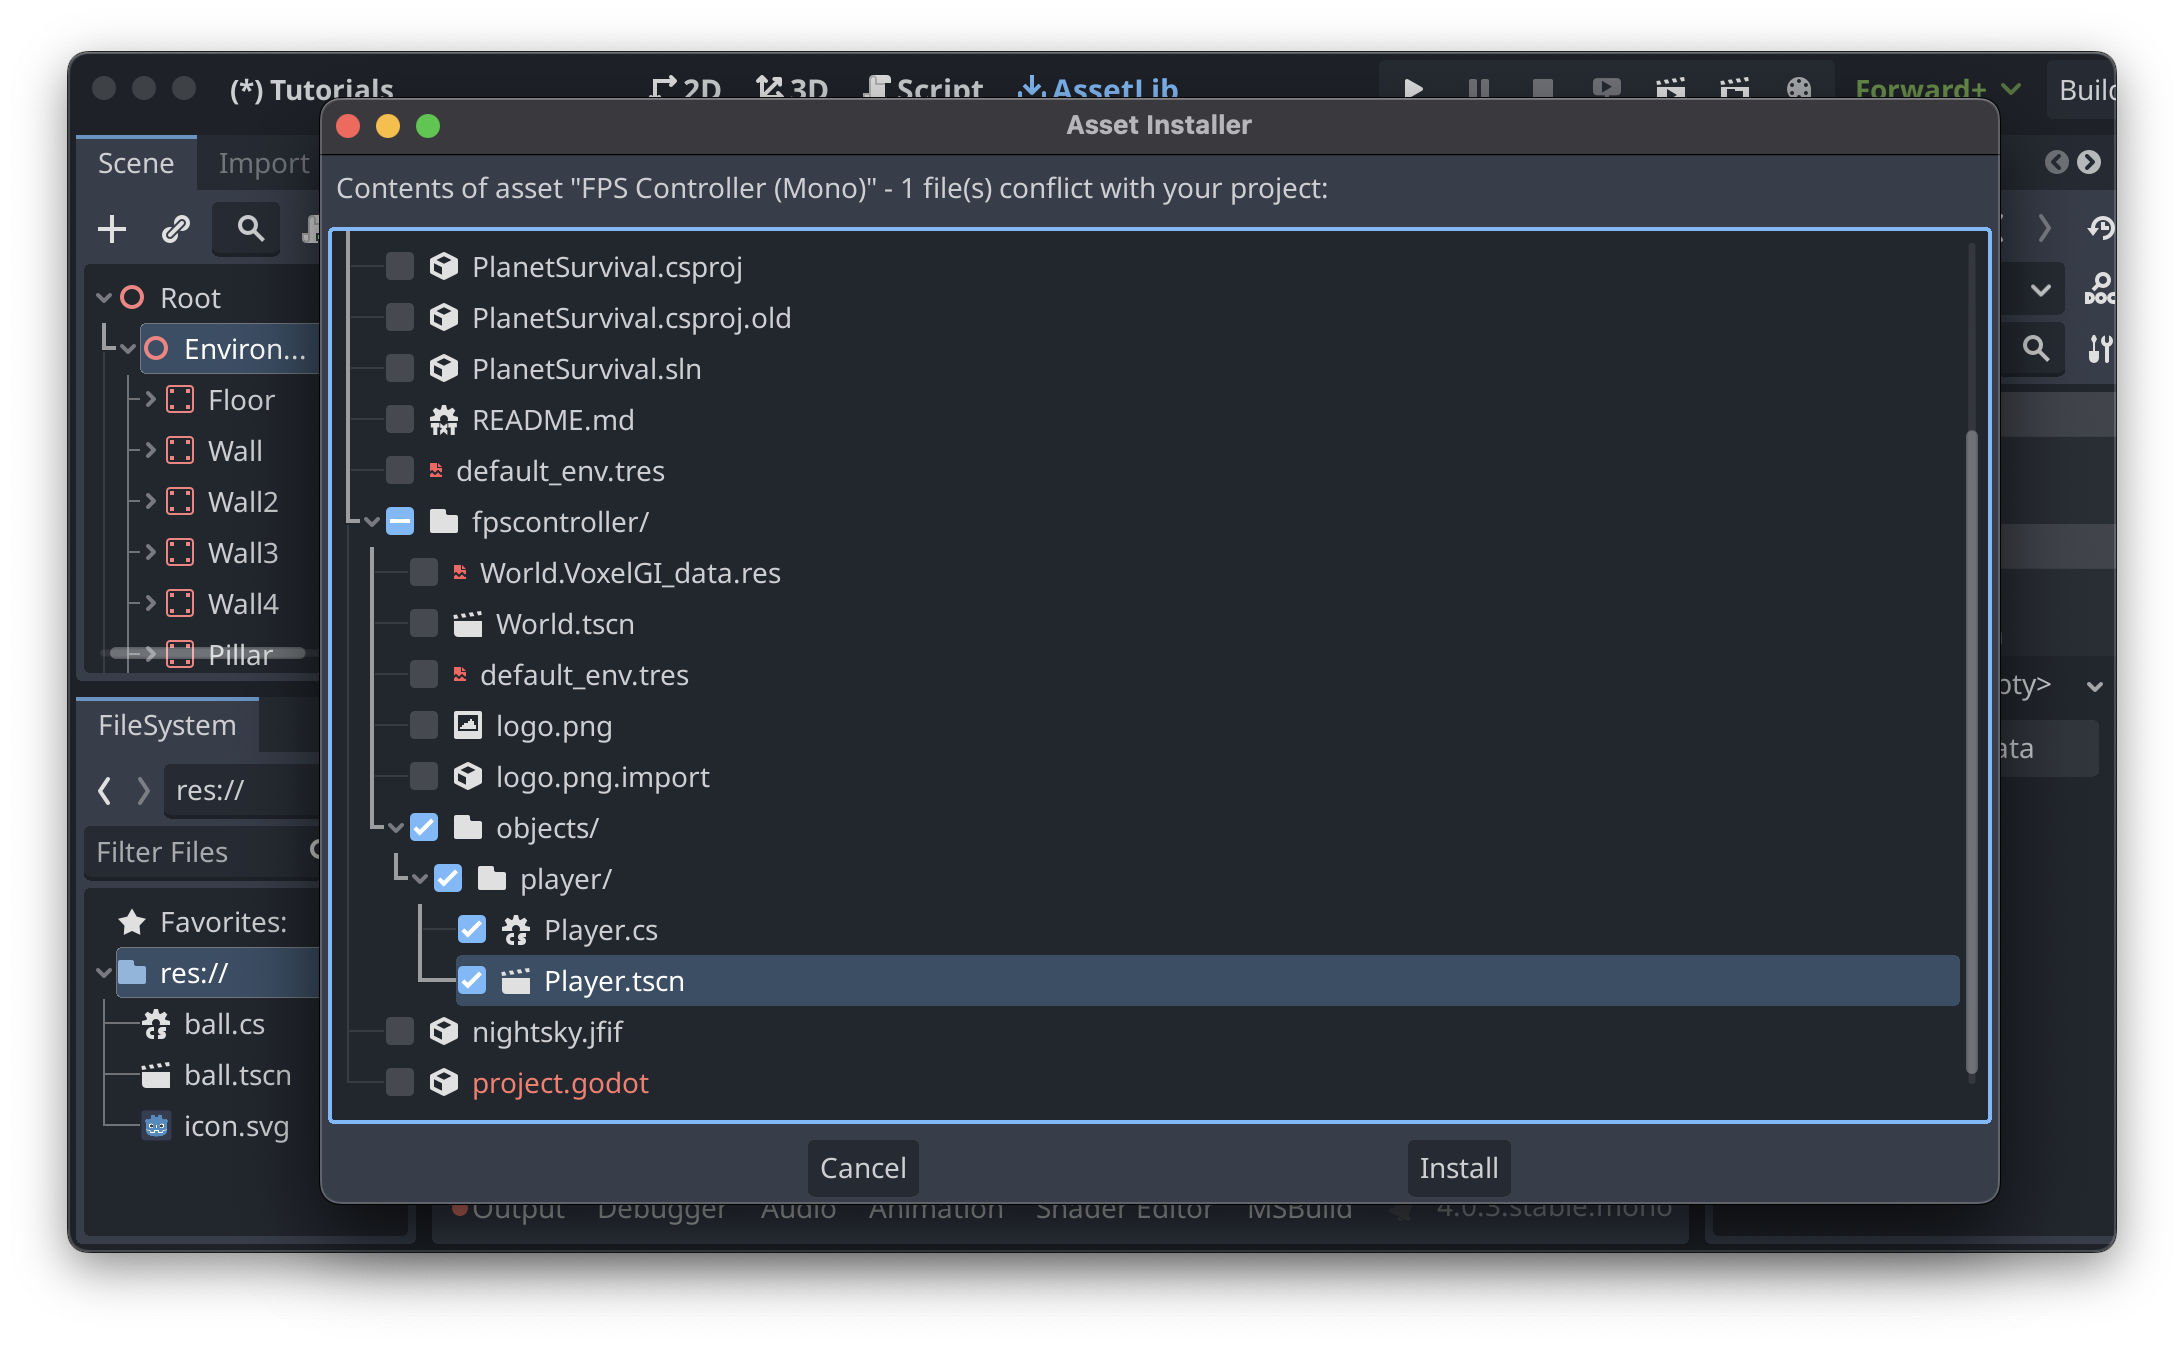The width and height of the screenshot is (2184, 1352).
Task: Click the search icon in the Scene panel
Action: 246,228
